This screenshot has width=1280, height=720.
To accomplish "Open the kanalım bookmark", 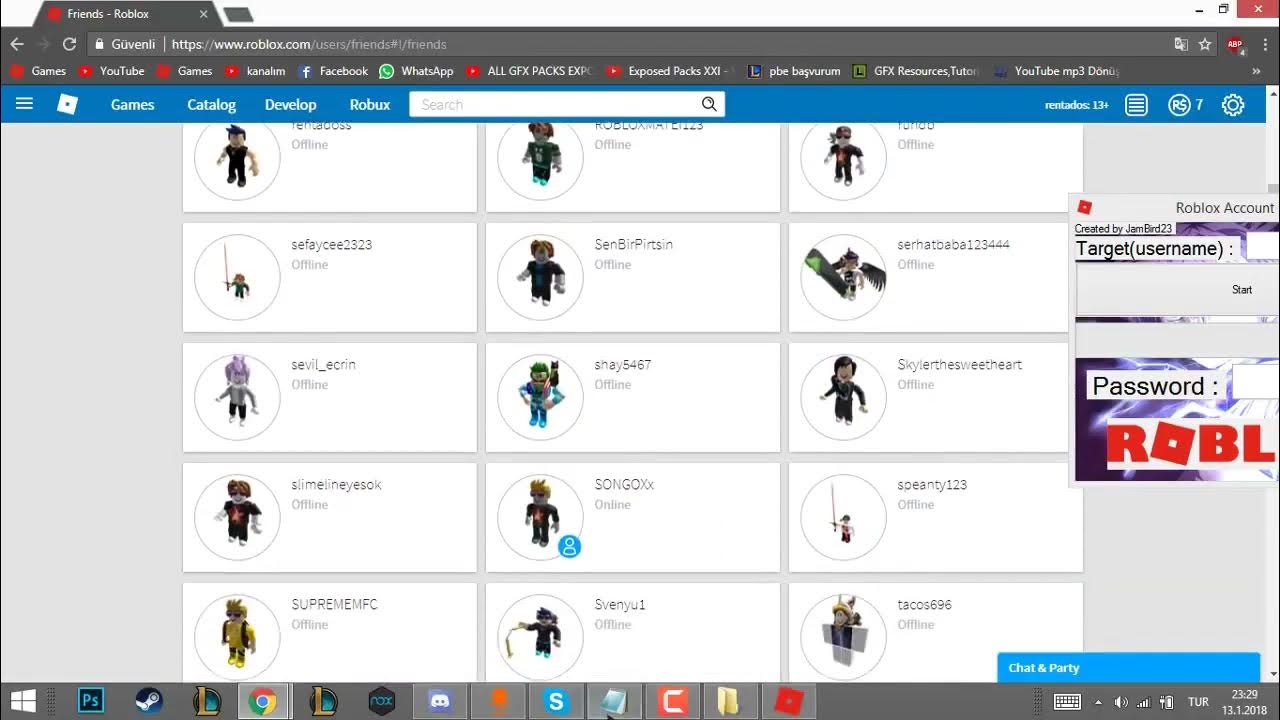I will click(x=255, y=71).
